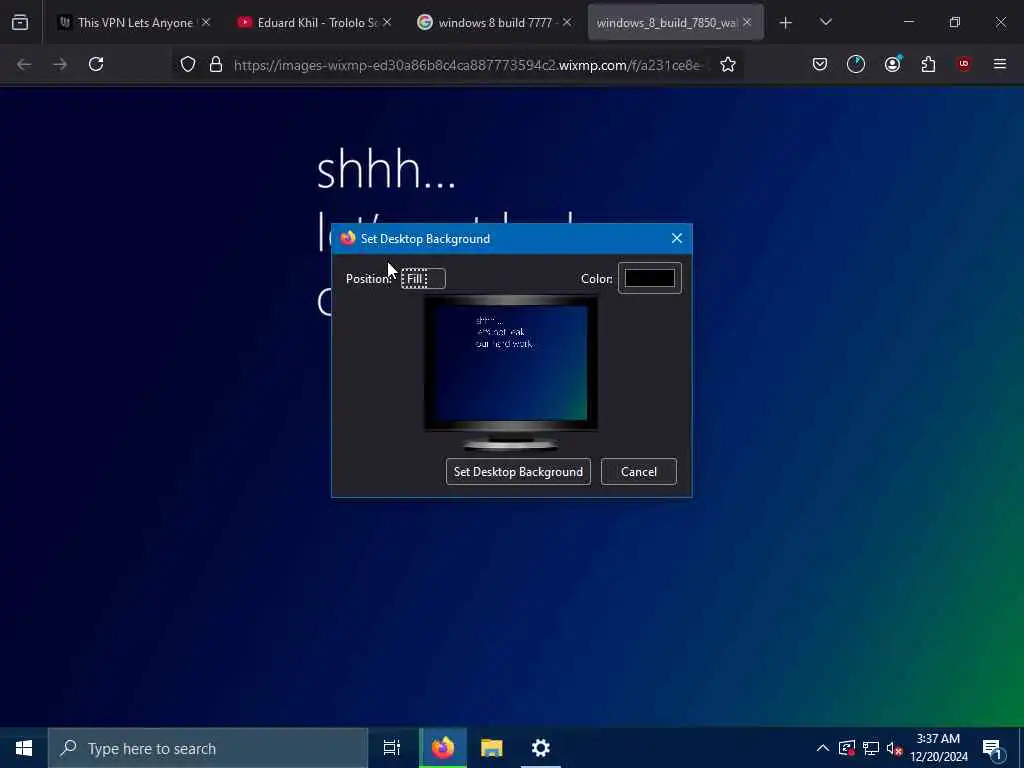Open a new tab with the plus button

(x=786, y=23)
